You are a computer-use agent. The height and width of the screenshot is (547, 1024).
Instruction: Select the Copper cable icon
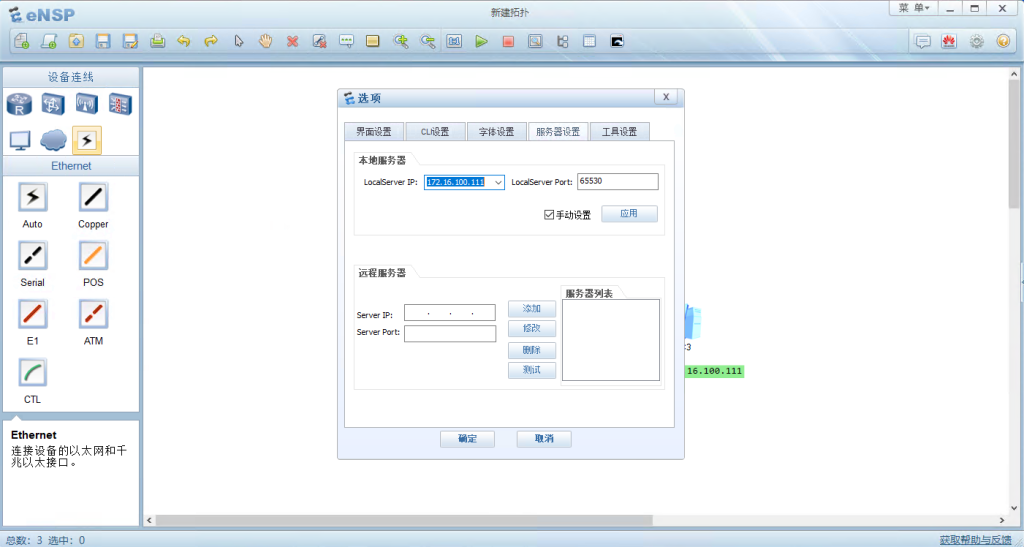93,198
